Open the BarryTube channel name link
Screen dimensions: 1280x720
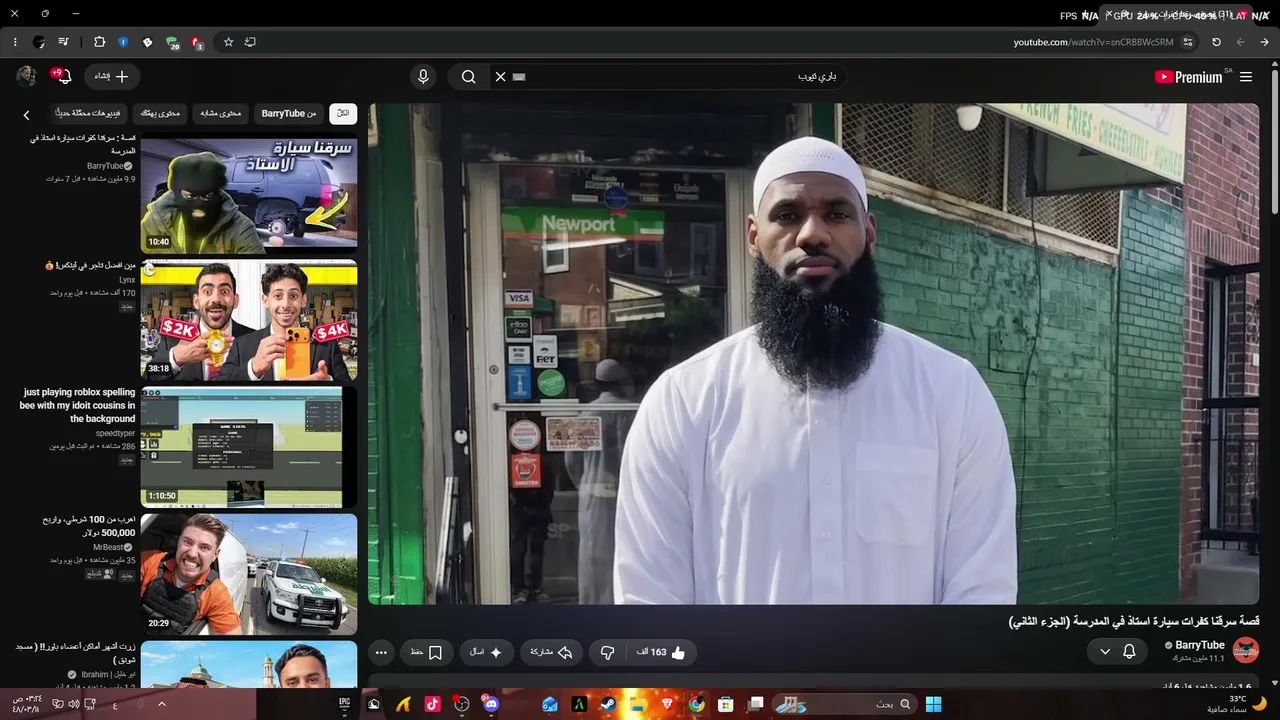(x=1200, y=645)
